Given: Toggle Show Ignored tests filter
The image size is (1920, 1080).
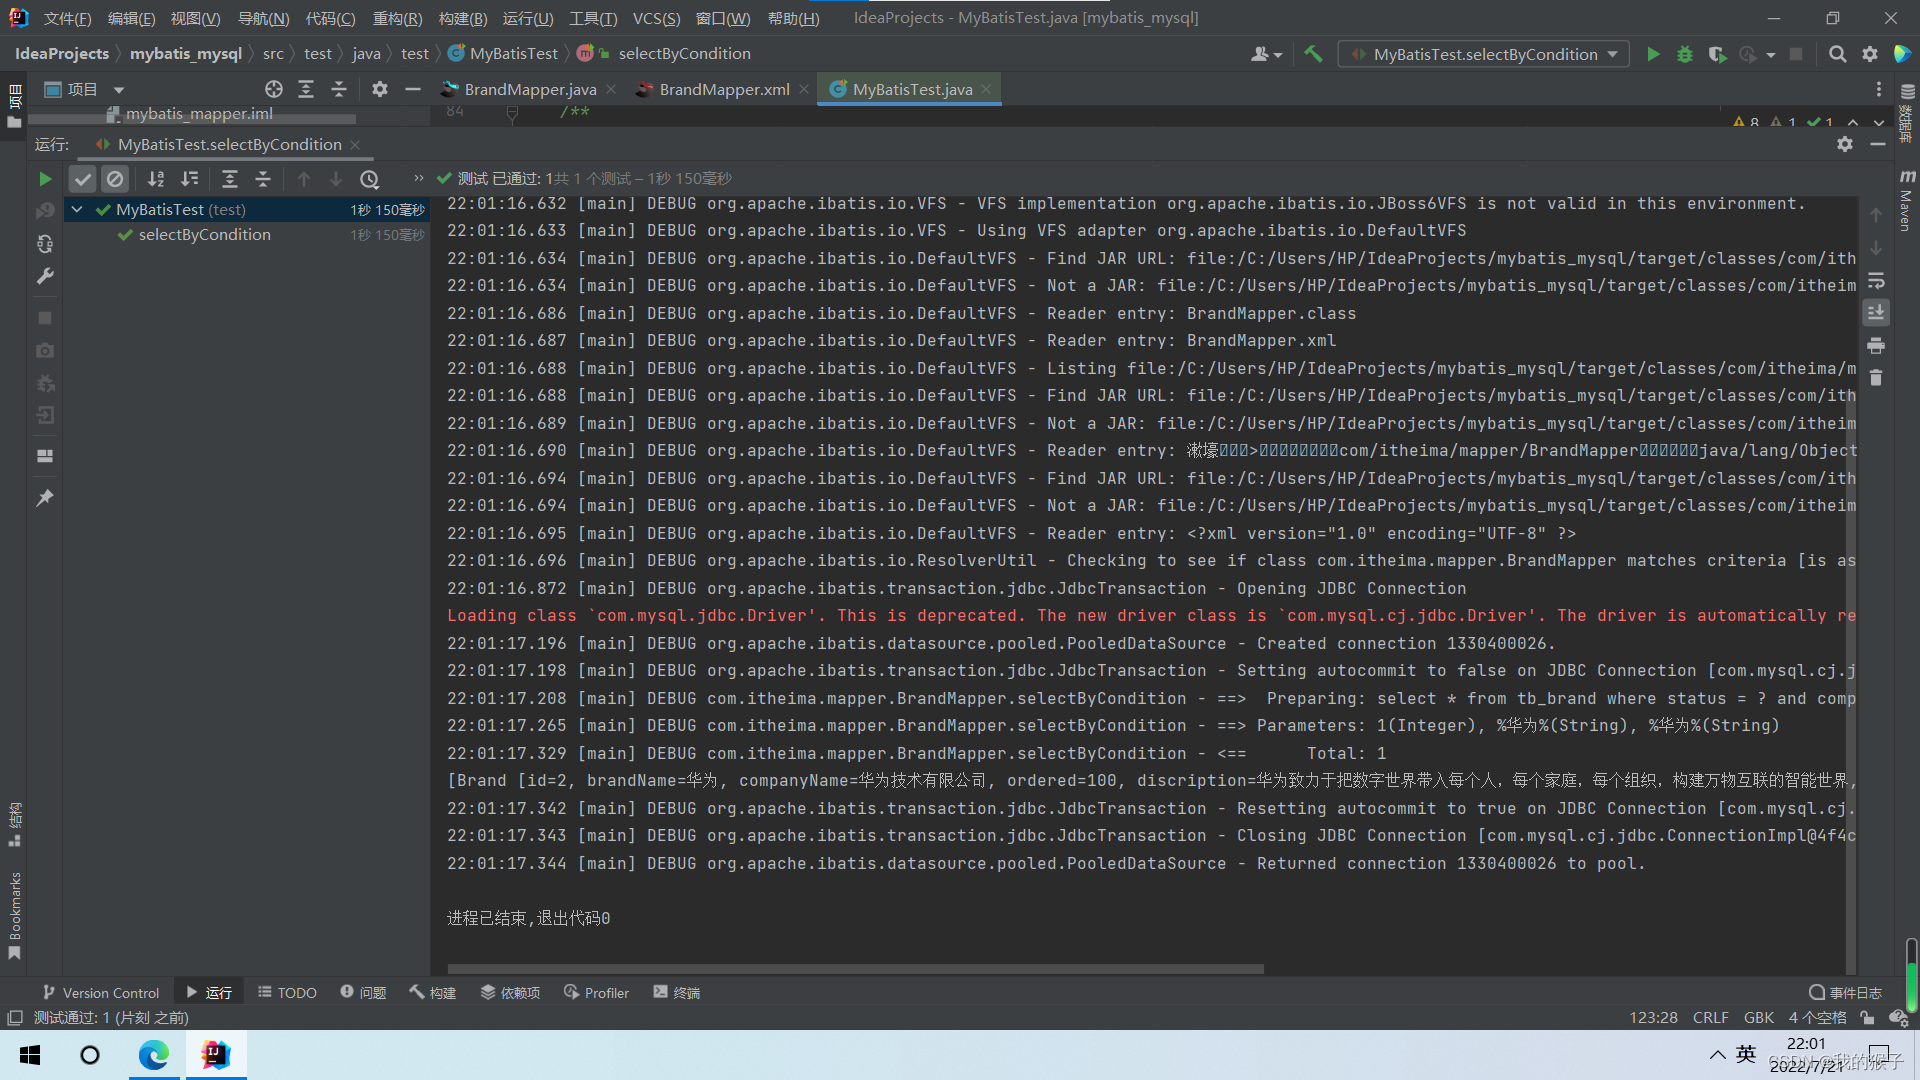Looking at the screenshot, I should click(x=115, y=179).
